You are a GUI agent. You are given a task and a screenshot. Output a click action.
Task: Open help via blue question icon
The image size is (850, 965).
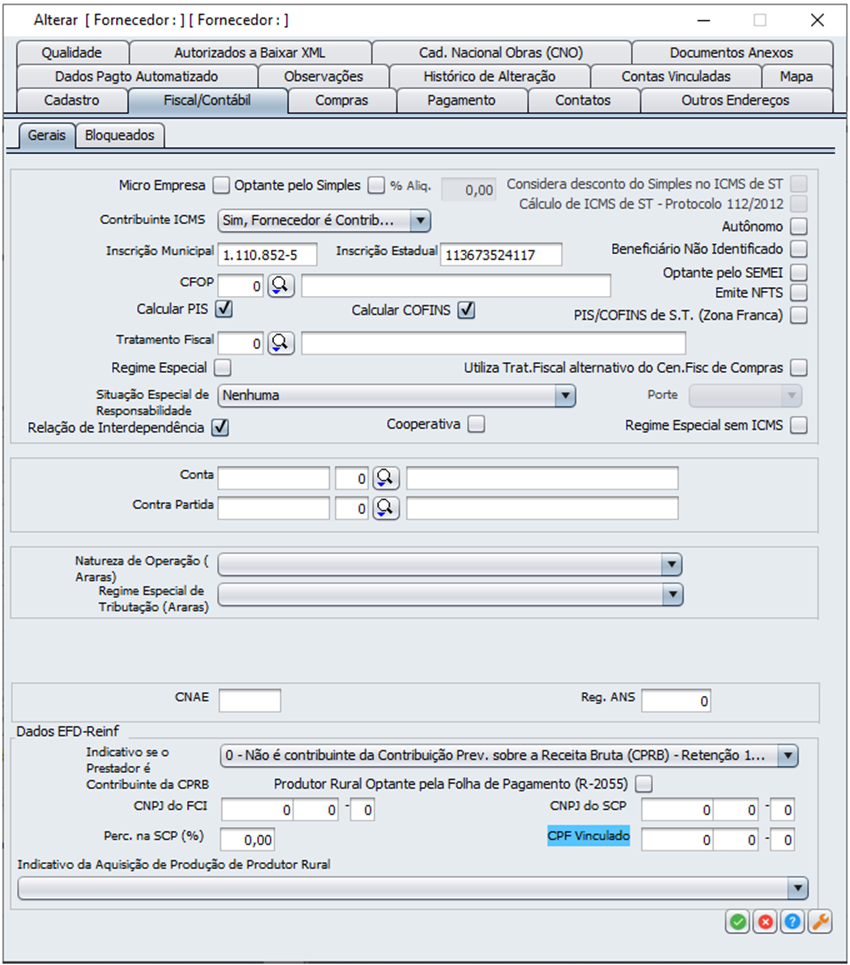click(793, 921)
